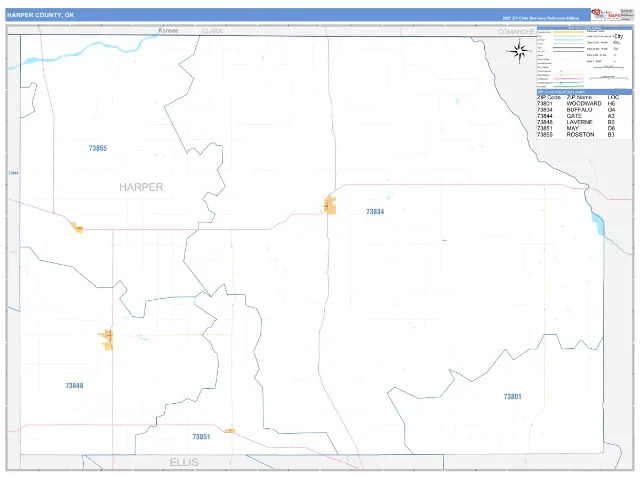640x480 pixels.
Task: Click the 'HARPER COUNTY, OK' title
Action: coord(40,15)
